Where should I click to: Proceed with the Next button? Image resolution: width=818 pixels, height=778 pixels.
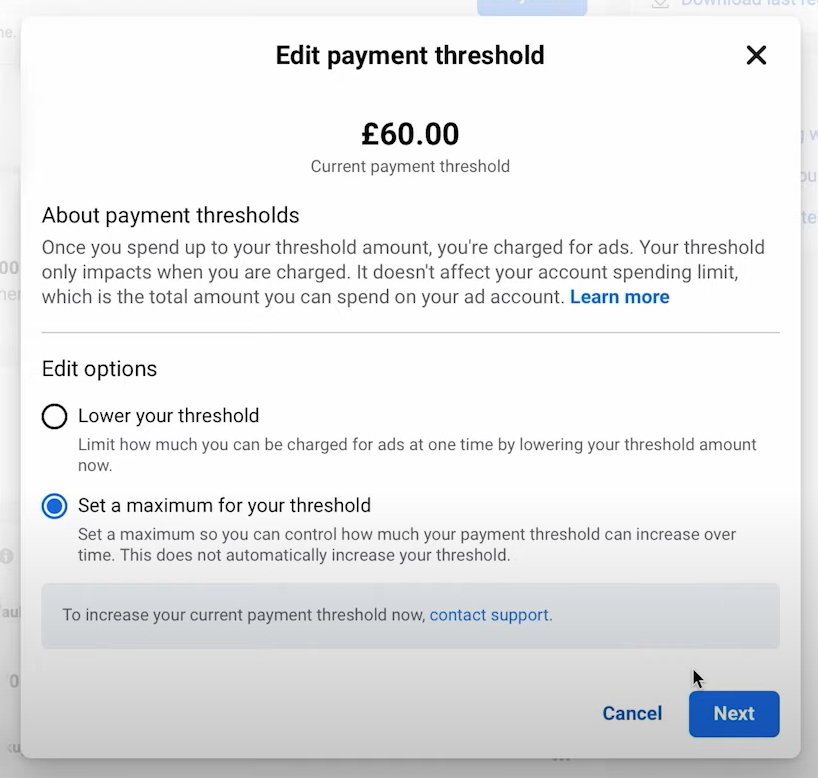point(733,714)
